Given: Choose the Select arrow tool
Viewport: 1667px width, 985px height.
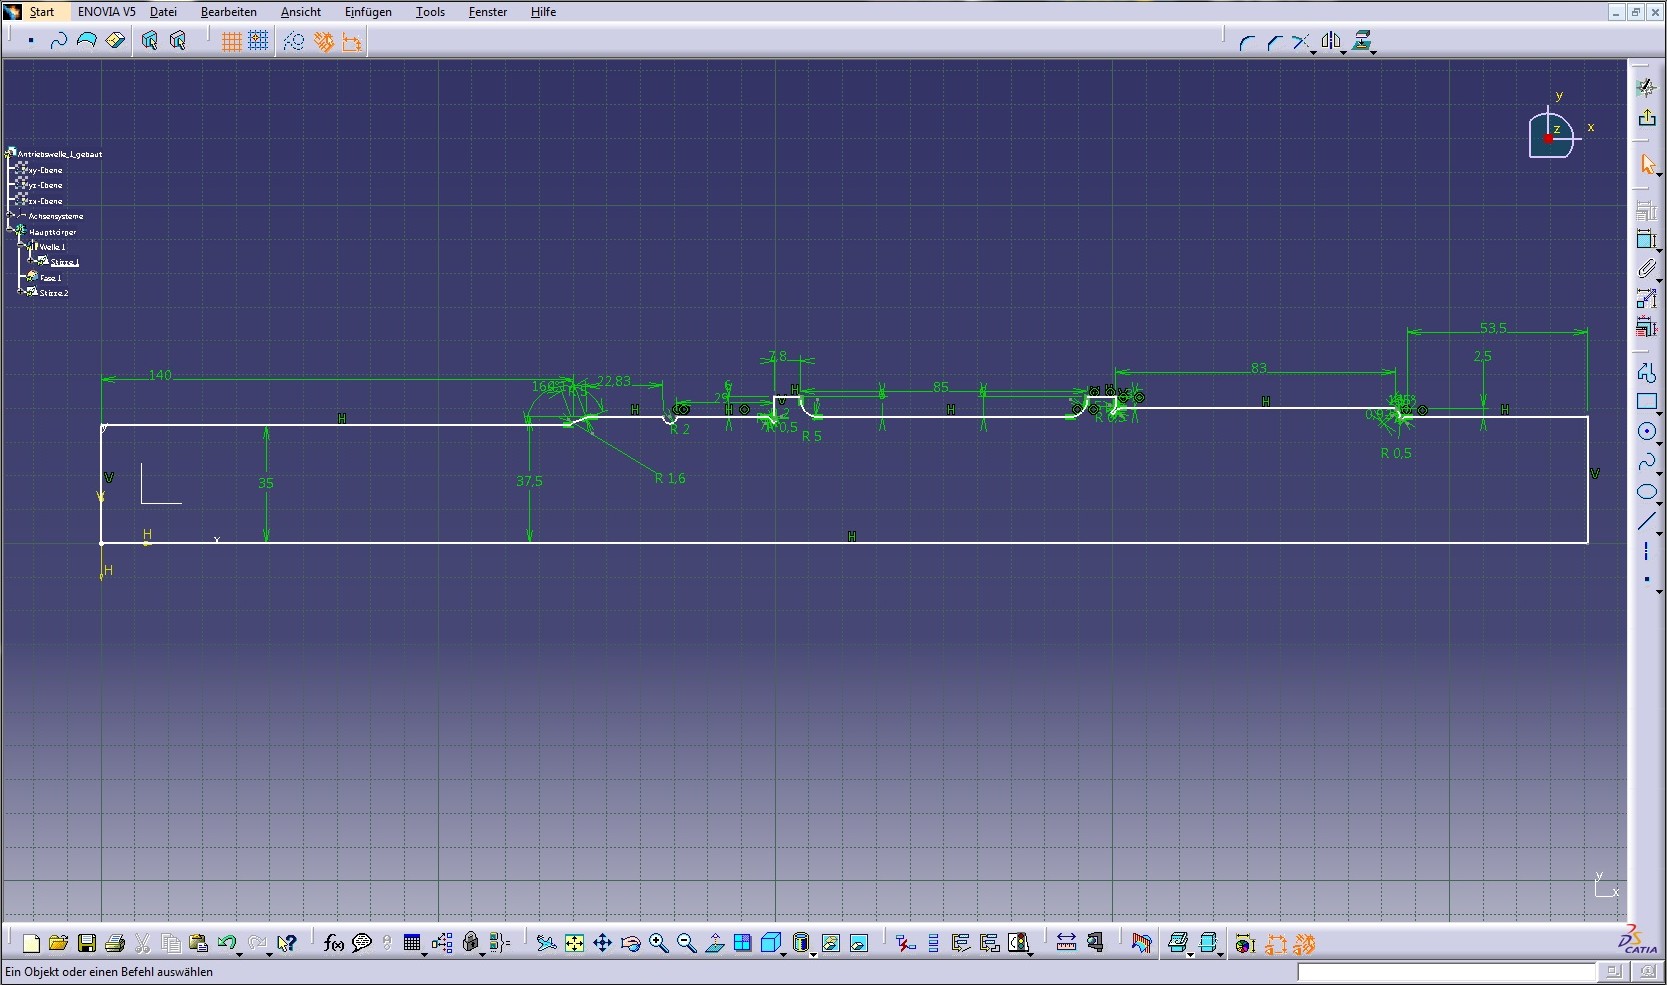Looking at the screenshot, I should 1647,164.
